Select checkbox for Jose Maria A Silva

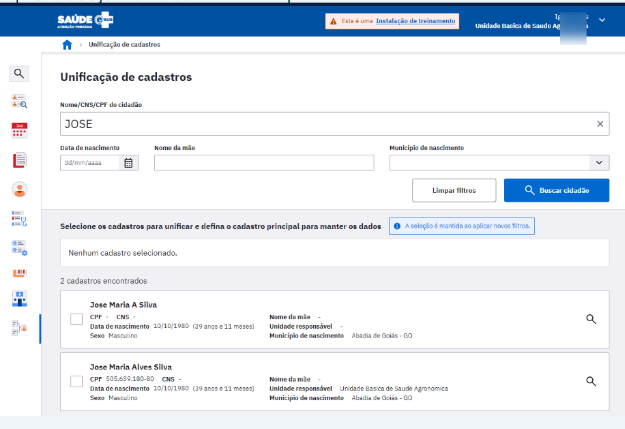tap(77, 319)
